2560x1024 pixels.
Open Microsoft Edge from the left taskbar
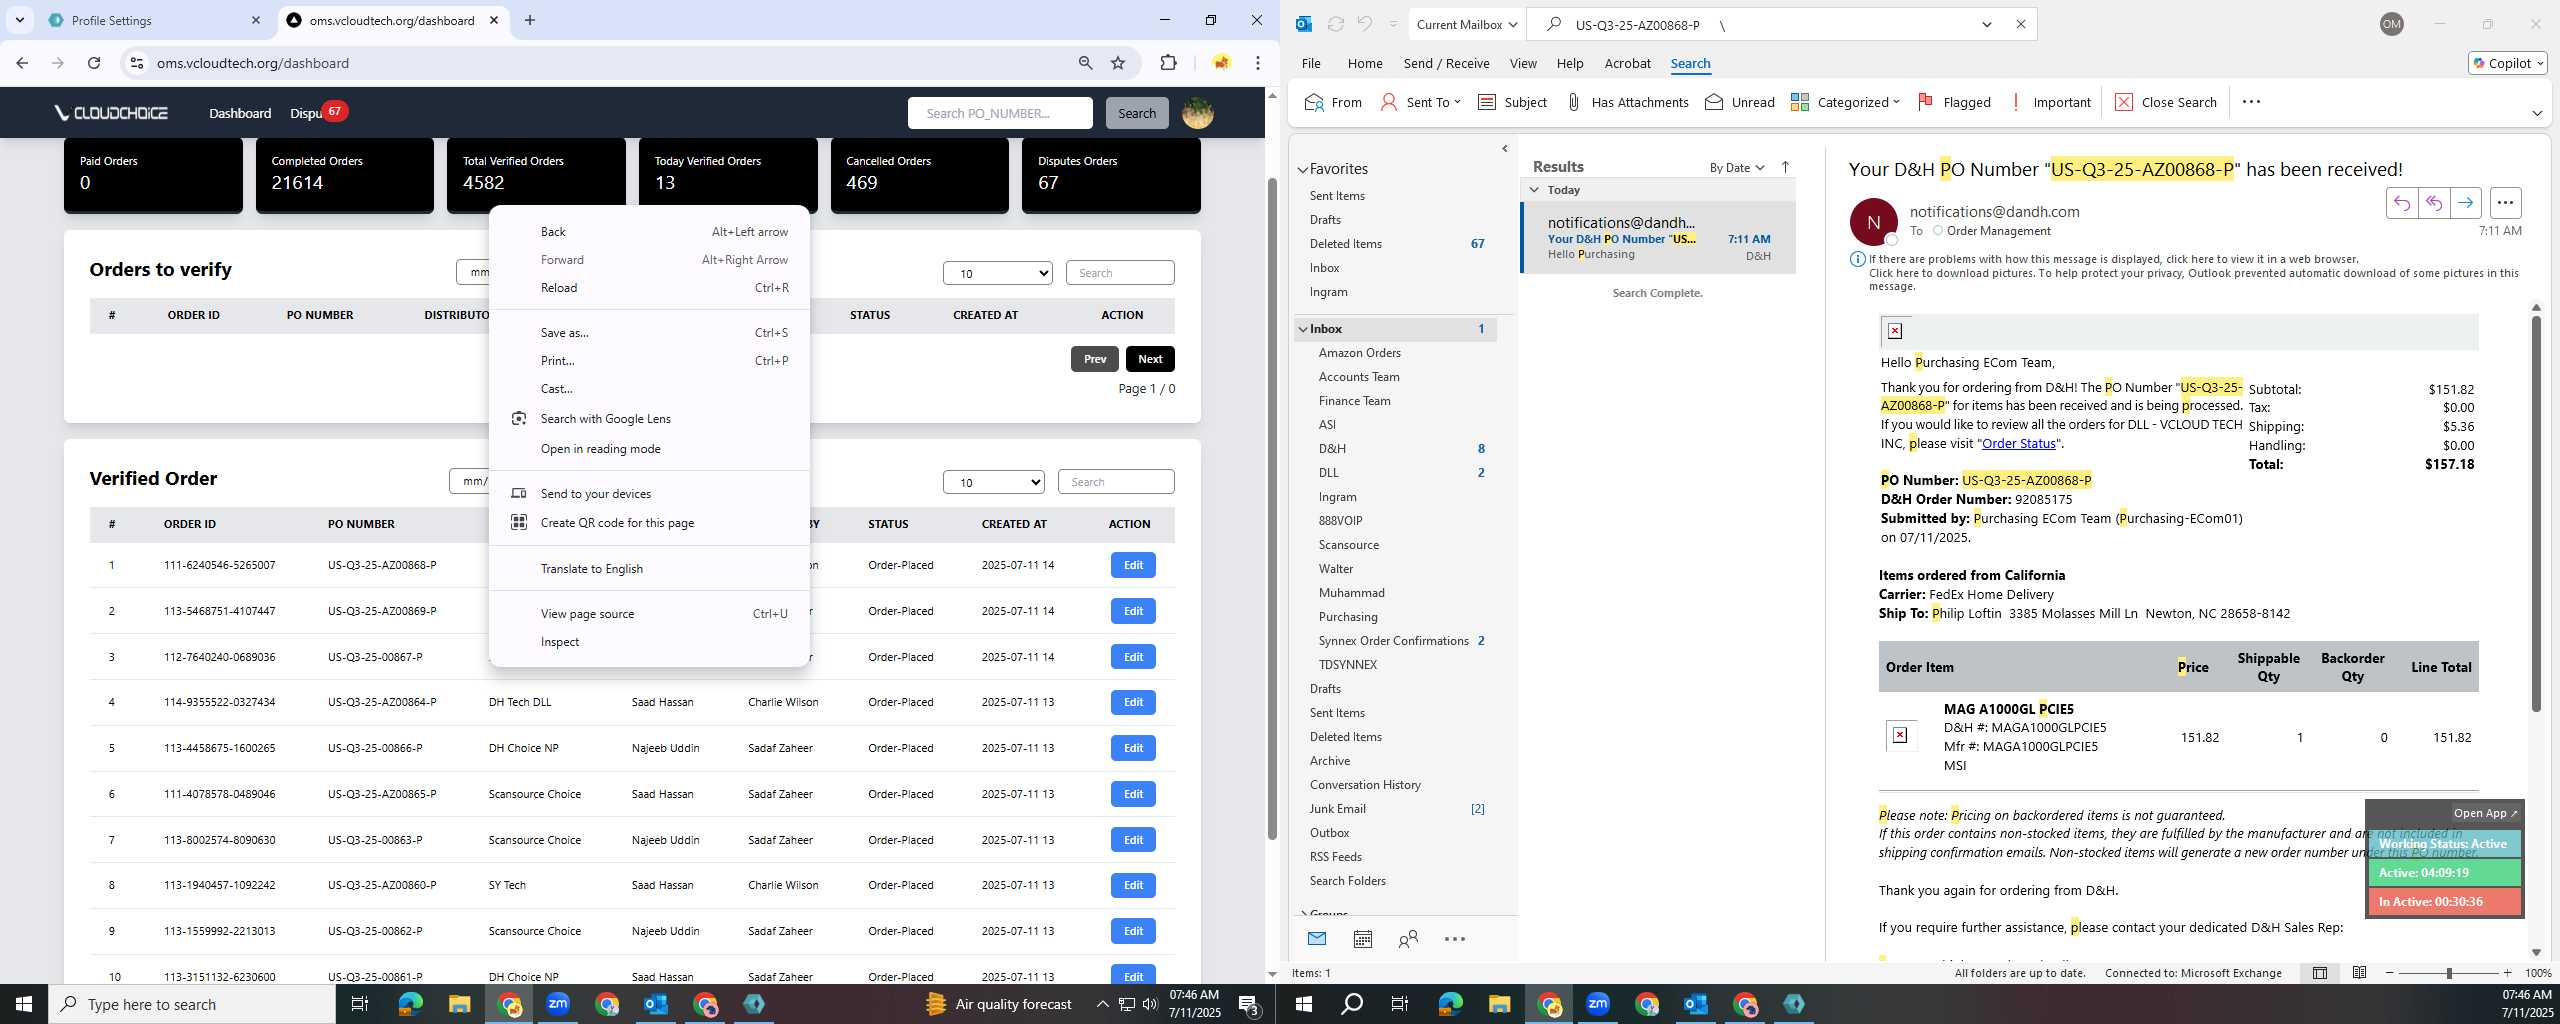(x=410, y=1003)
